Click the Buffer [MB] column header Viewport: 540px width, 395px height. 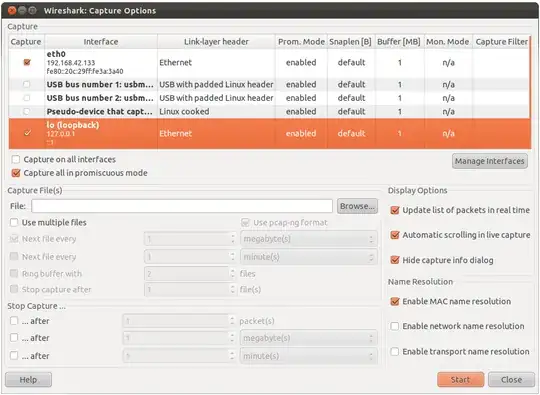[399, 42]
